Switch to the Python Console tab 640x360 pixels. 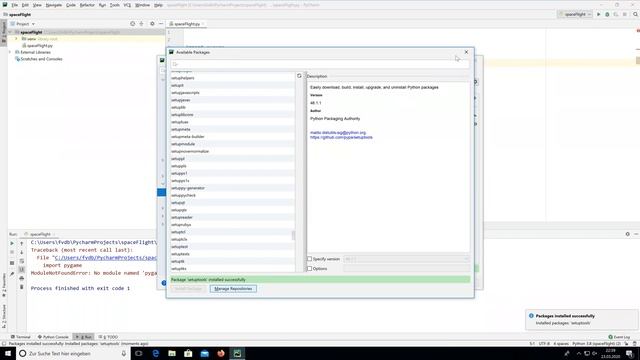(53, 337)
